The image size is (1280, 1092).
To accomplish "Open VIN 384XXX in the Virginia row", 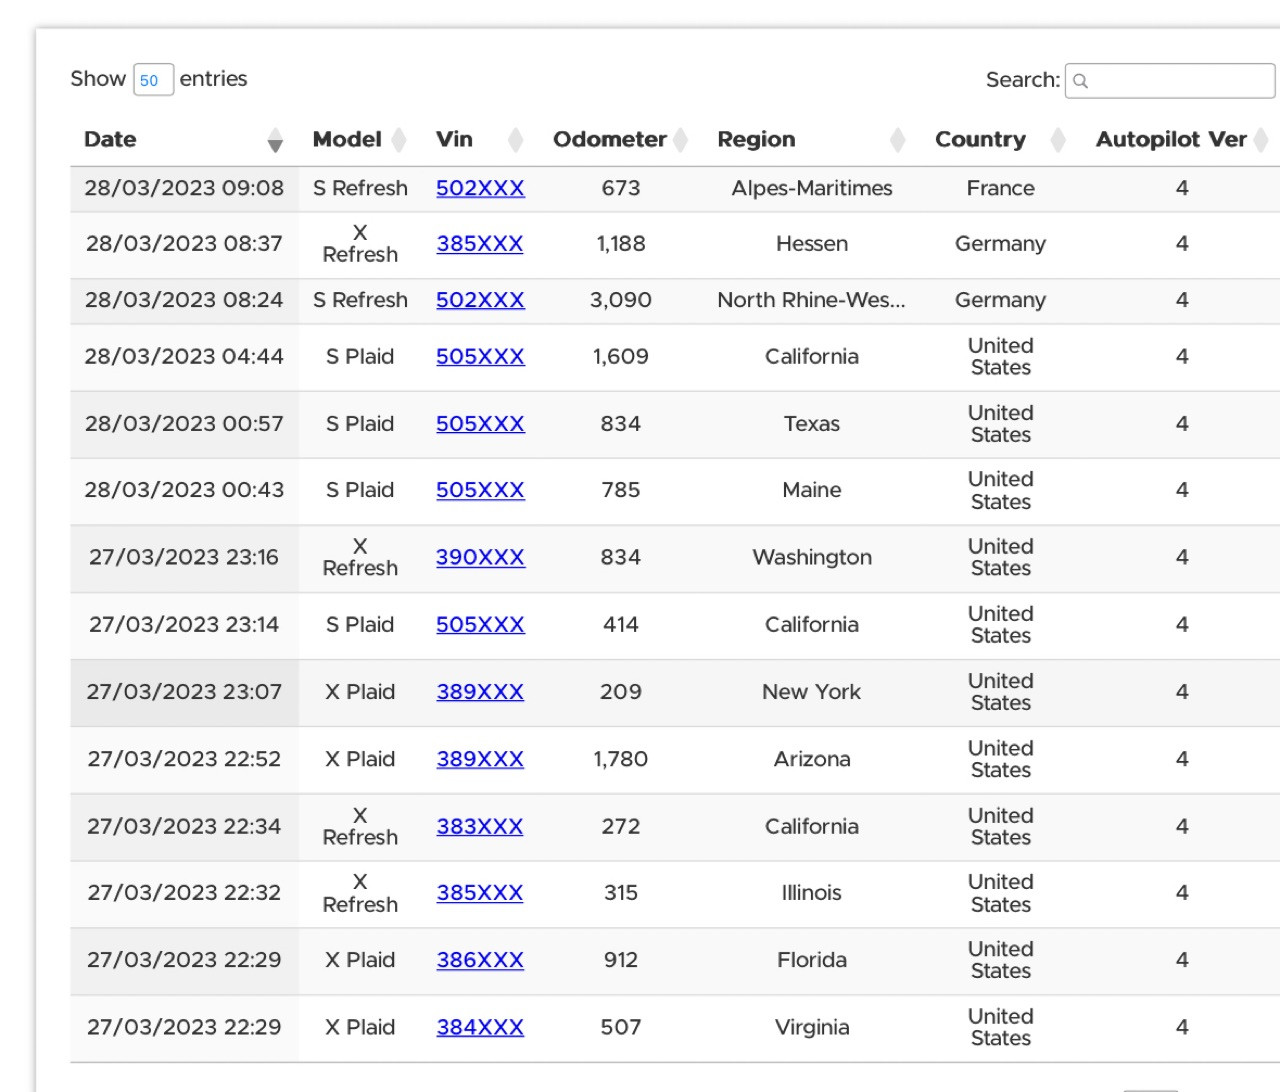I will coord(480,1027).
